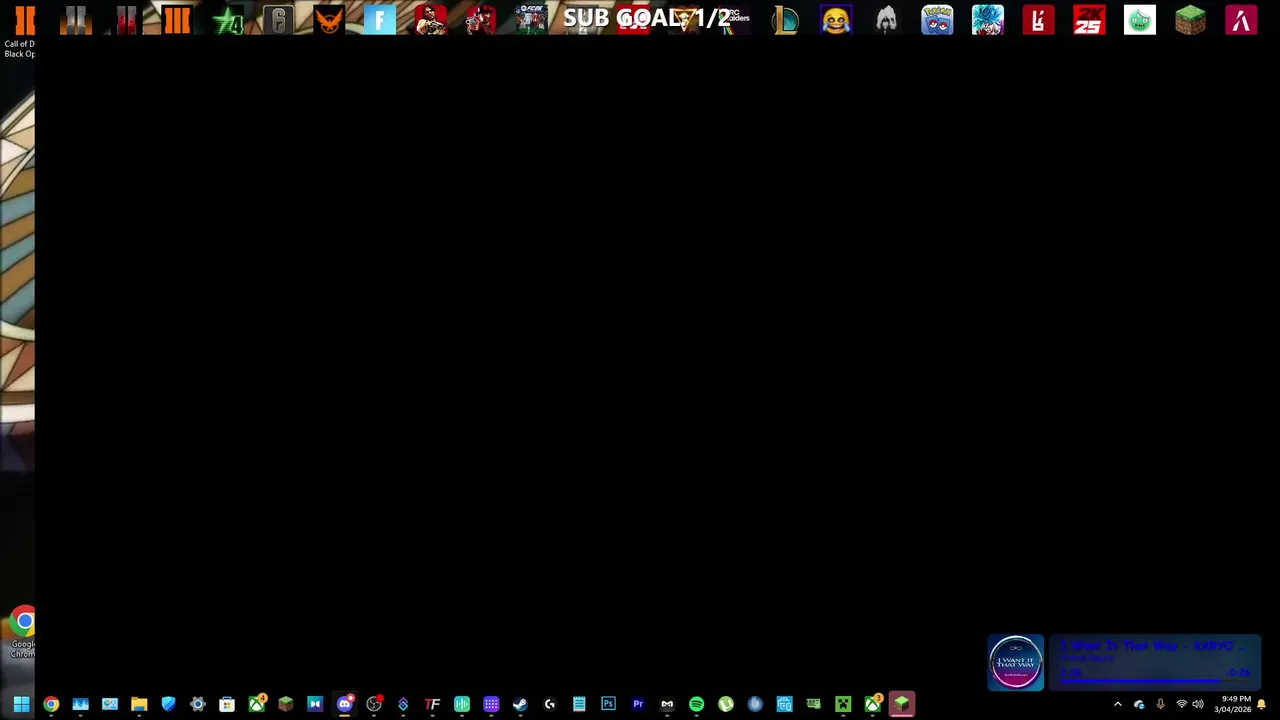Screen dimensions: 1280x720
Task: Open the Pokémon desktop shortcut
Action: (937, 20)
